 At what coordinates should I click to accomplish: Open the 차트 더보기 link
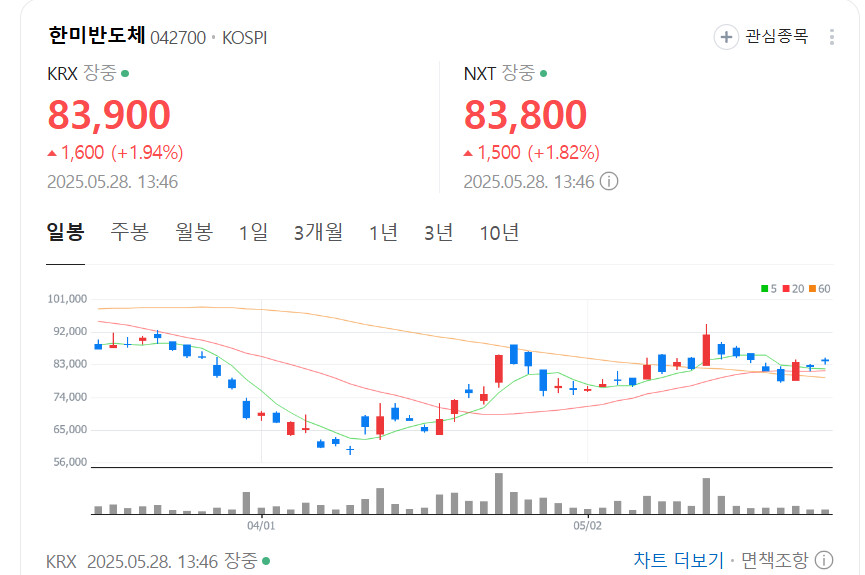point(679,560)
